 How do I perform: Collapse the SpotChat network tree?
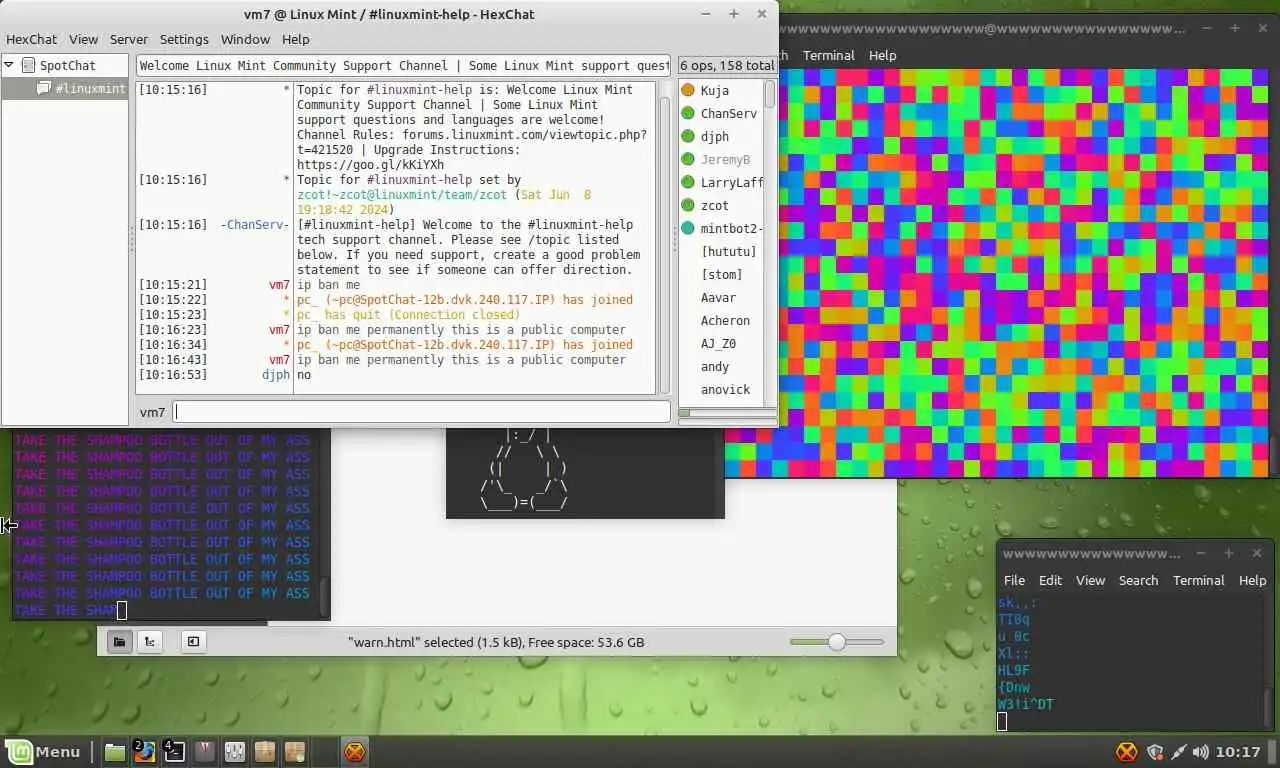[x=9, y=65]
